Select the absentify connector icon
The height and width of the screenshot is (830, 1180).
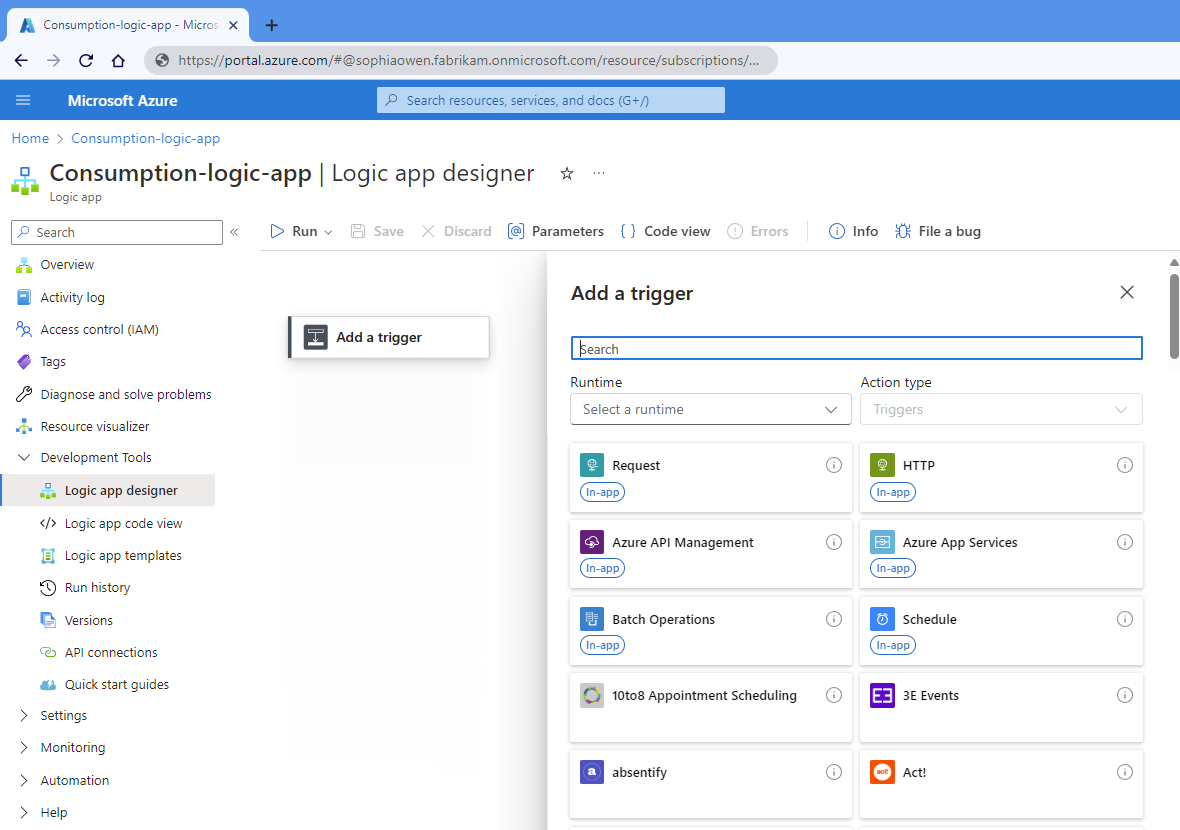point(592,772)
